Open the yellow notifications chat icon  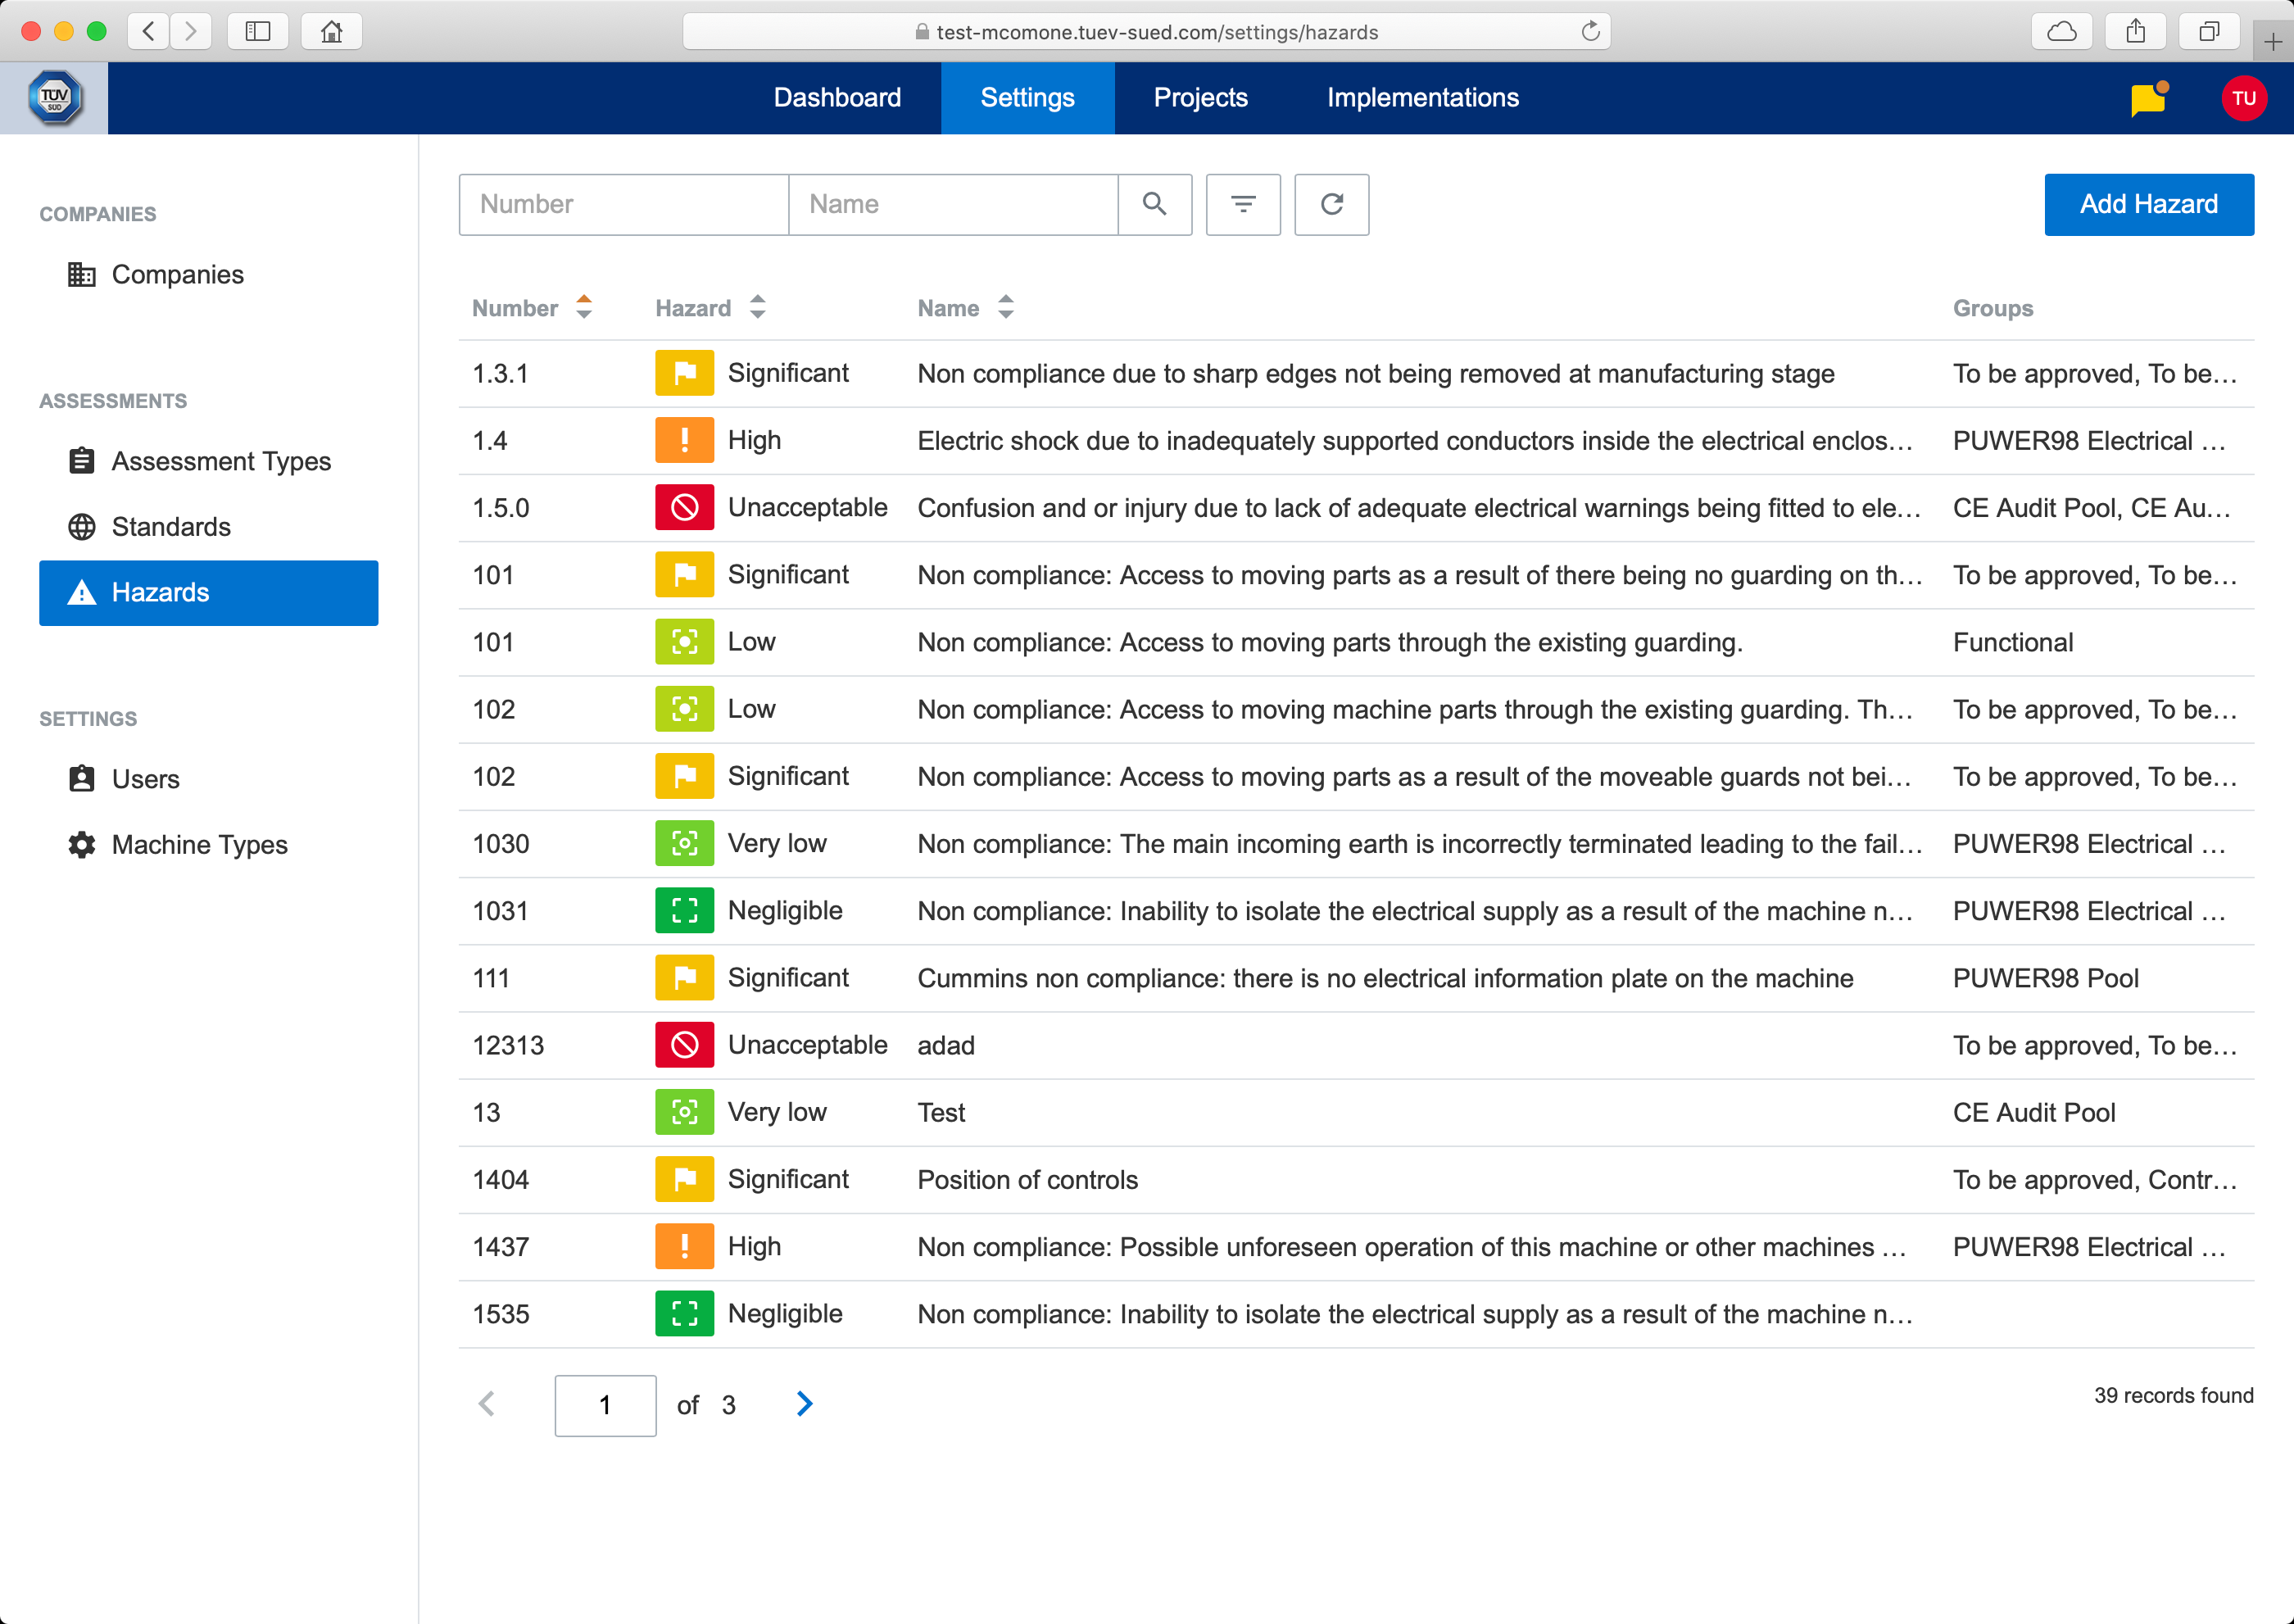[x=2147, y=98]
